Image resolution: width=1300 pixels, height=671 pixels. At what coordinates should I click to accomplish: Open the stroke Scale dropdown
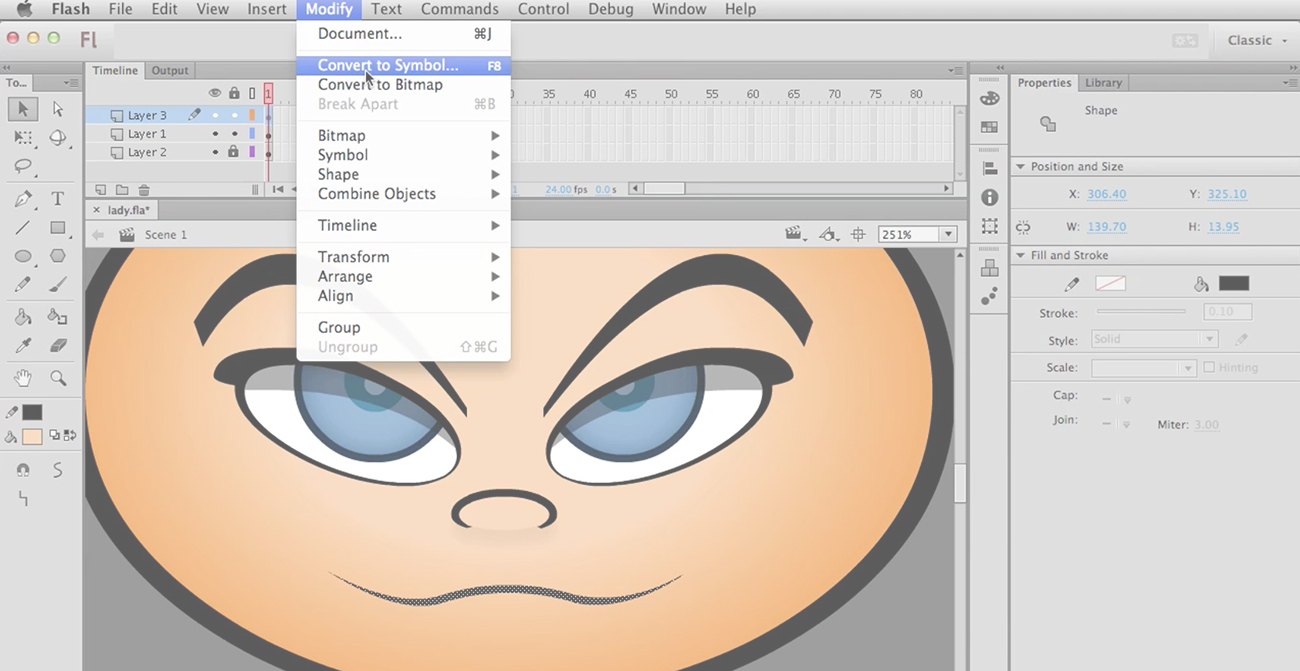(1144, 368)
